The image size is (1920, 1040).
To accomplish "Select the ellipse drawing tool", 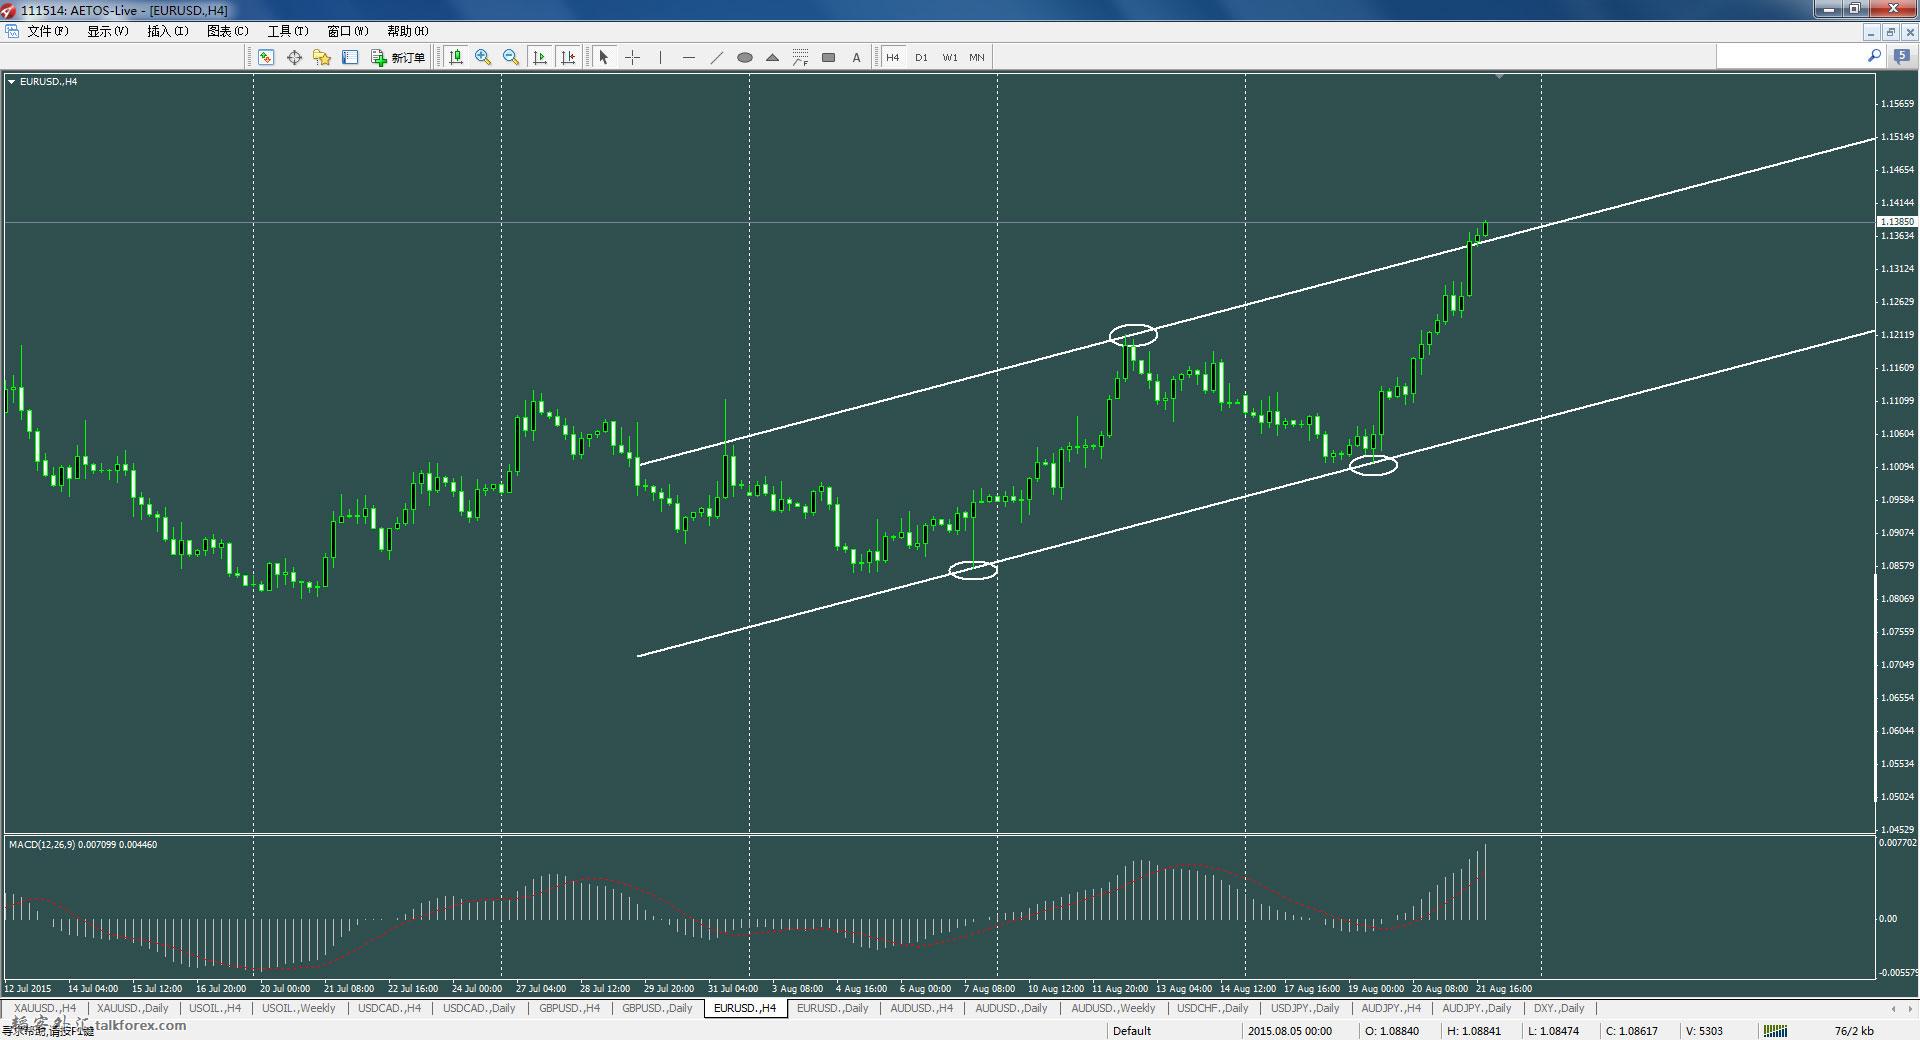I will coord(744,57).
